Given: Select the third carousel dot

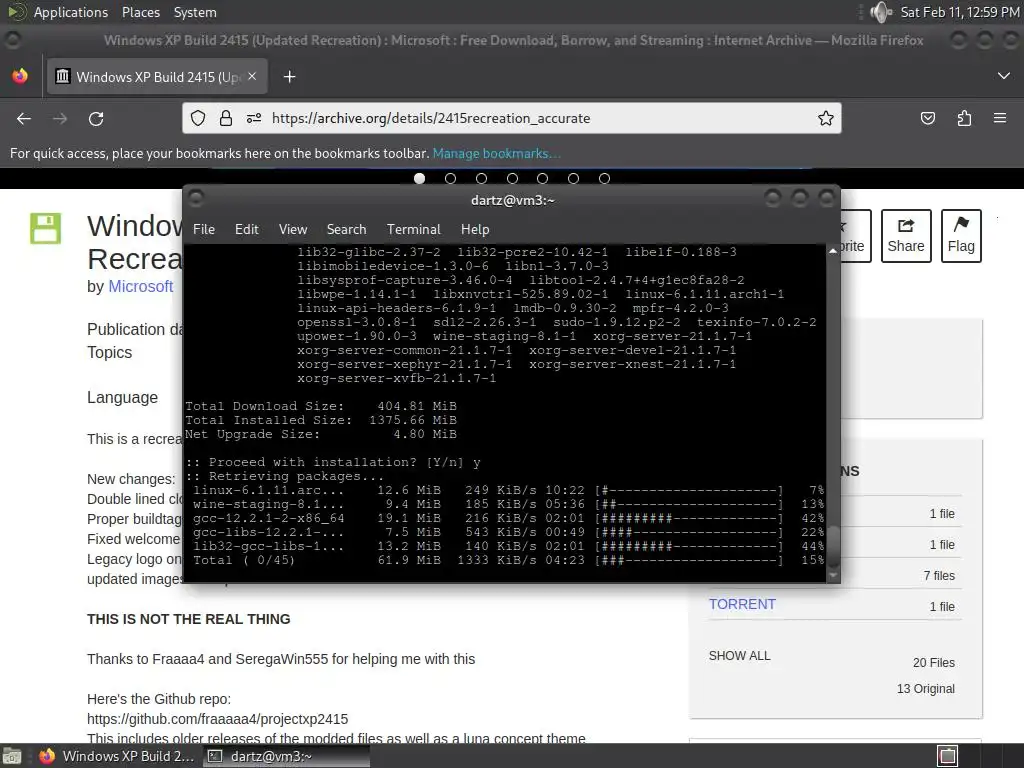Looking at the screenshot, I should pyautogui.click(x=481, y=178).
